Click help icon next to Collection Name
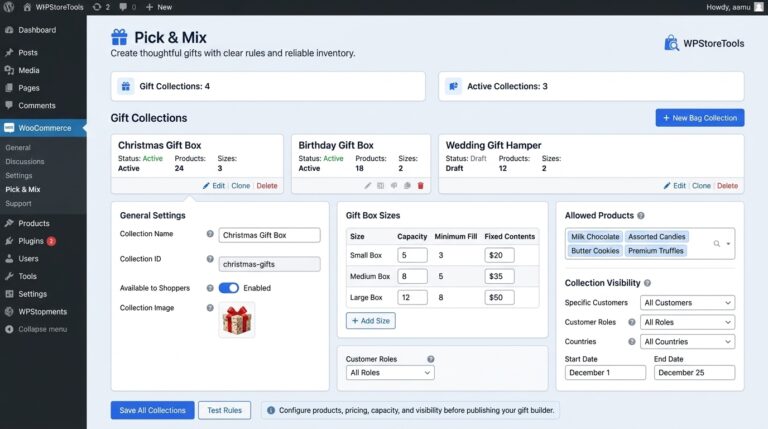 pyautogui.click(x=210, y=234)
